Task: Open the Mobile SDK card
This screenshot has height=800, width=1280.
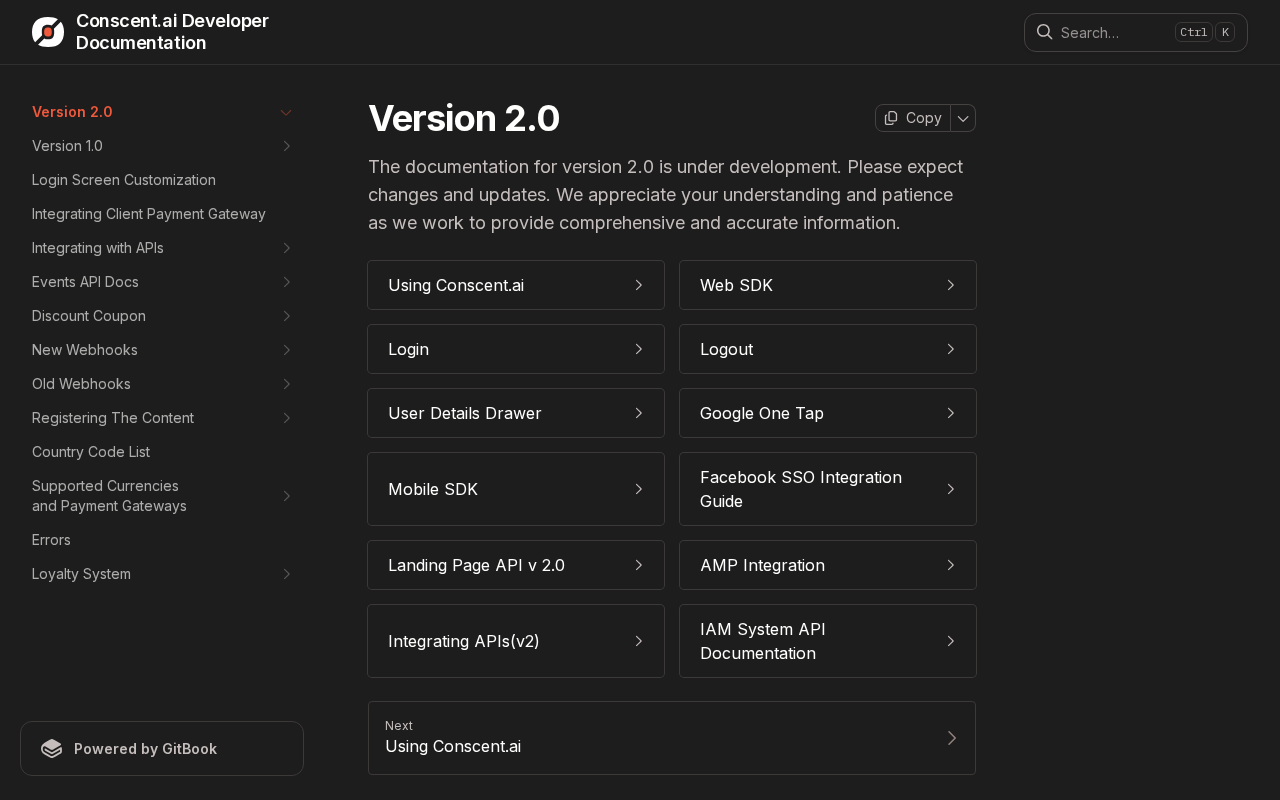Action: (516, 489)
